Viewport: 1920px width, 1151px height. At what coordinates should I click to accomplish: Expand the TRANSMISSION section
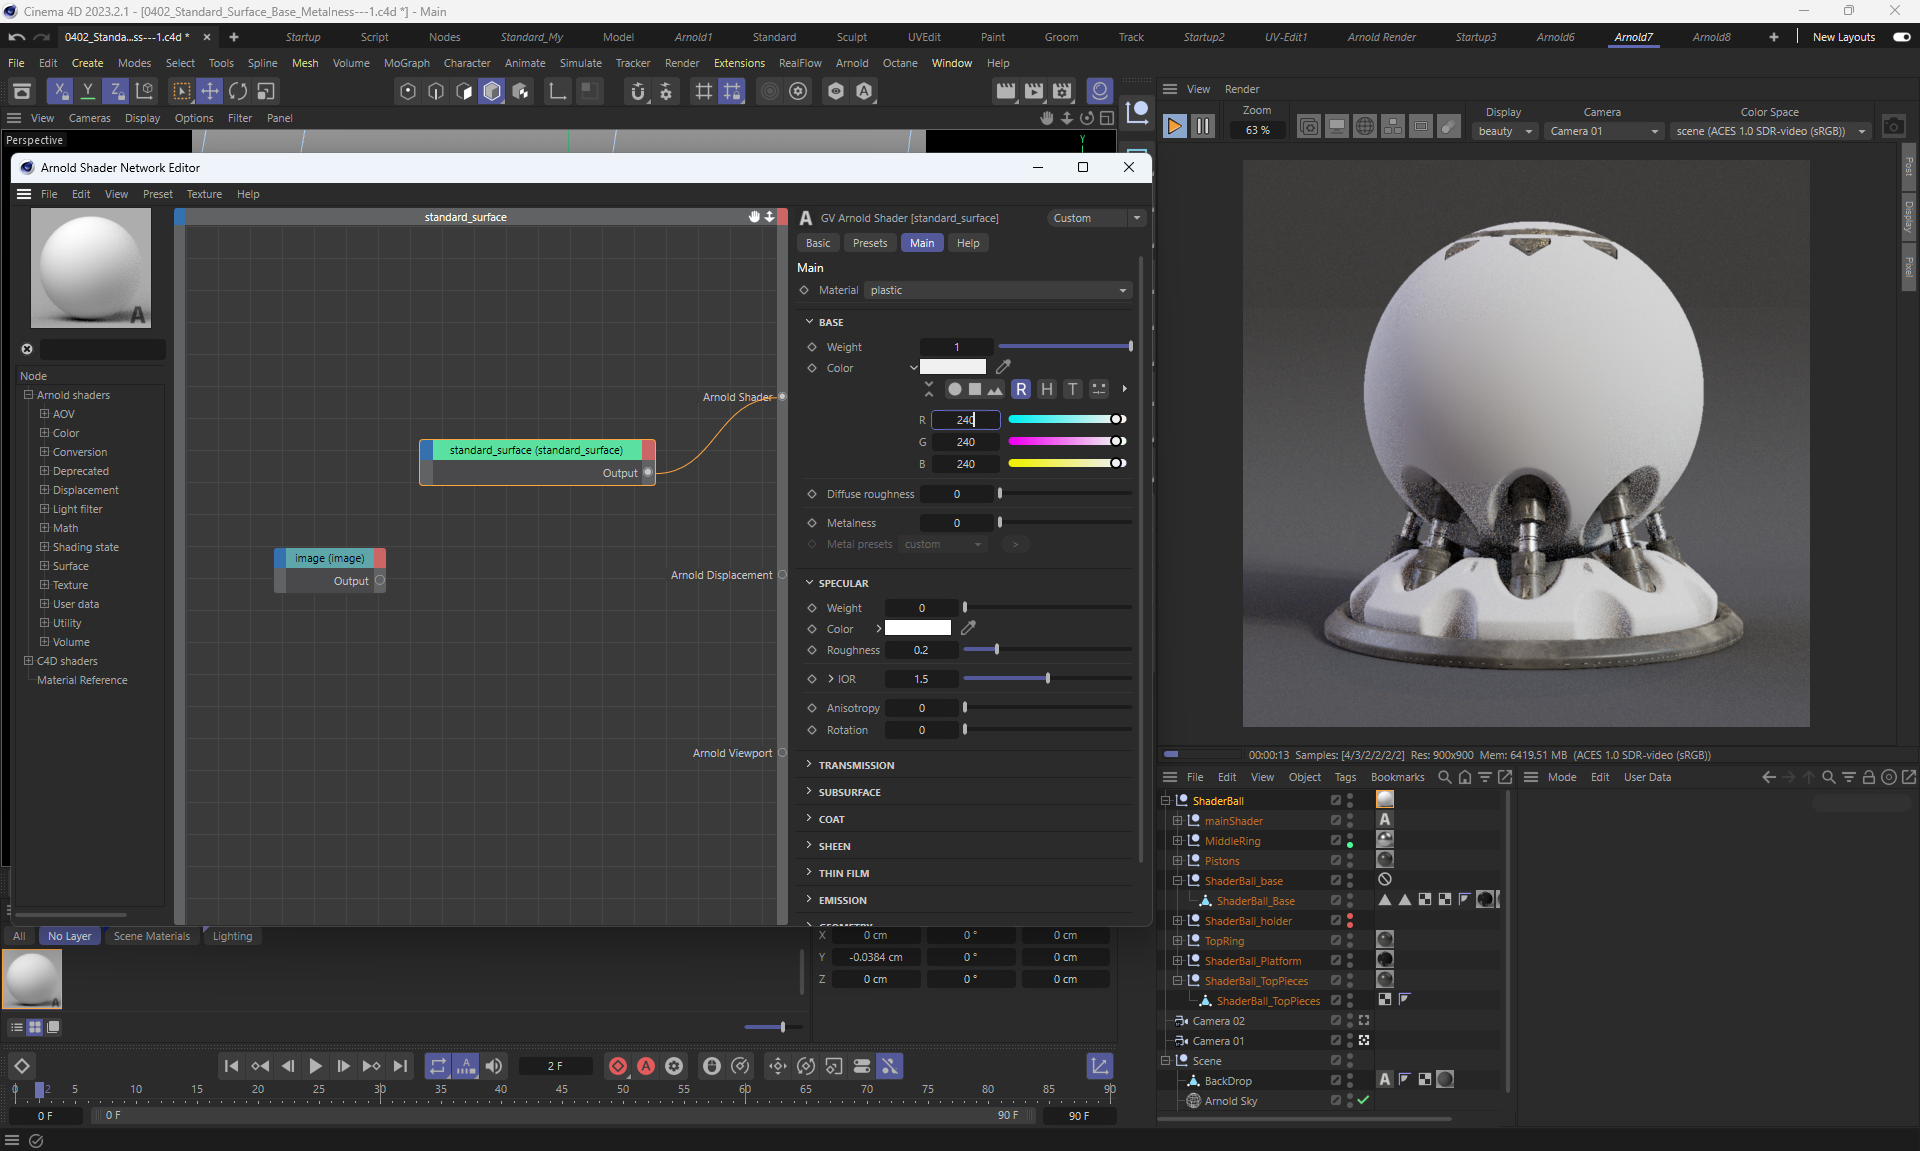[x=856, y=765]
